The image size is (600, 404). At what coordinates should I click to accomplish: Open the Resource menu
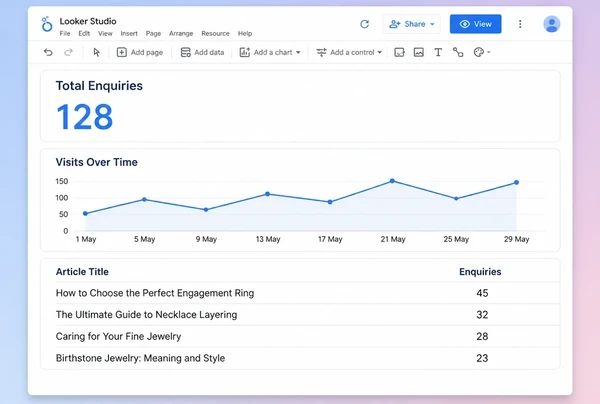tap(215, 34)
